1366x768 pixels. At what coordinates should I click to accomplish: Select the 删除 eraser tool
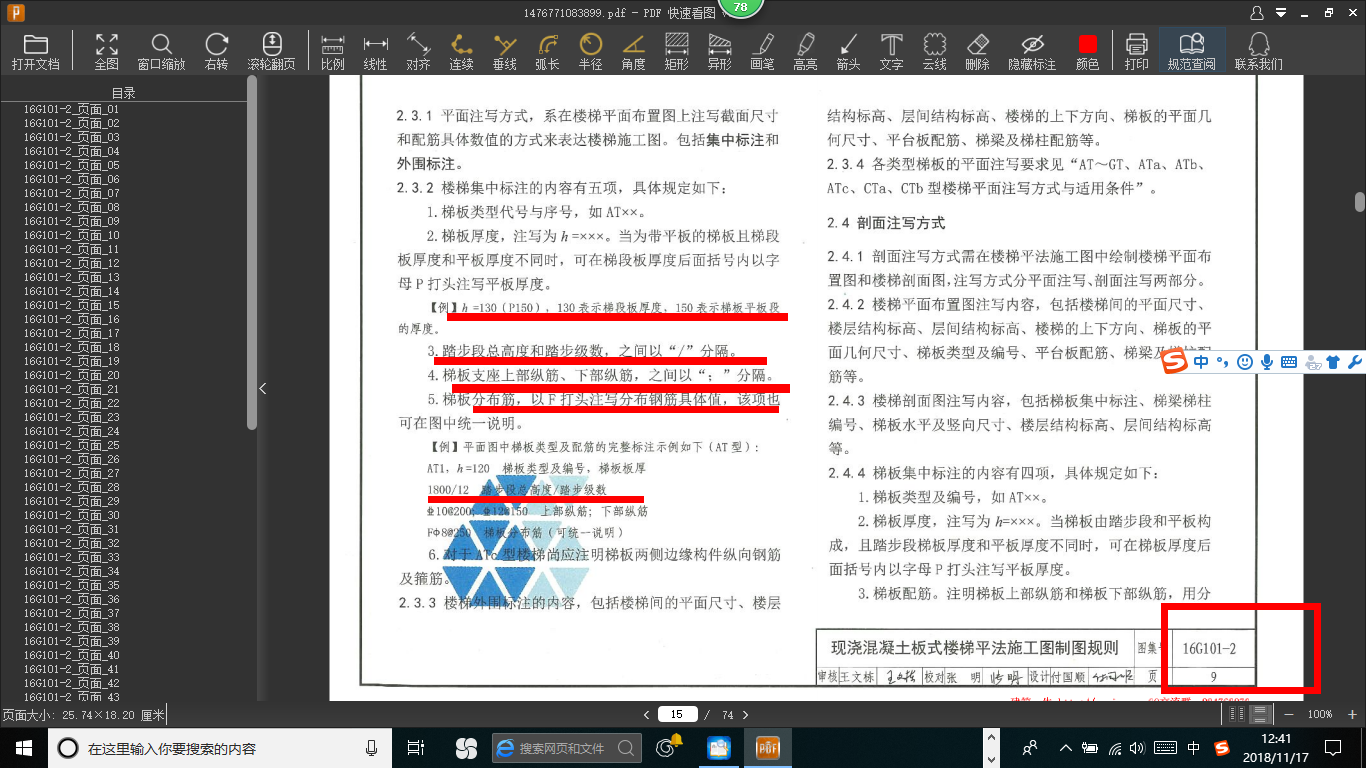click(x=977, y=51)
